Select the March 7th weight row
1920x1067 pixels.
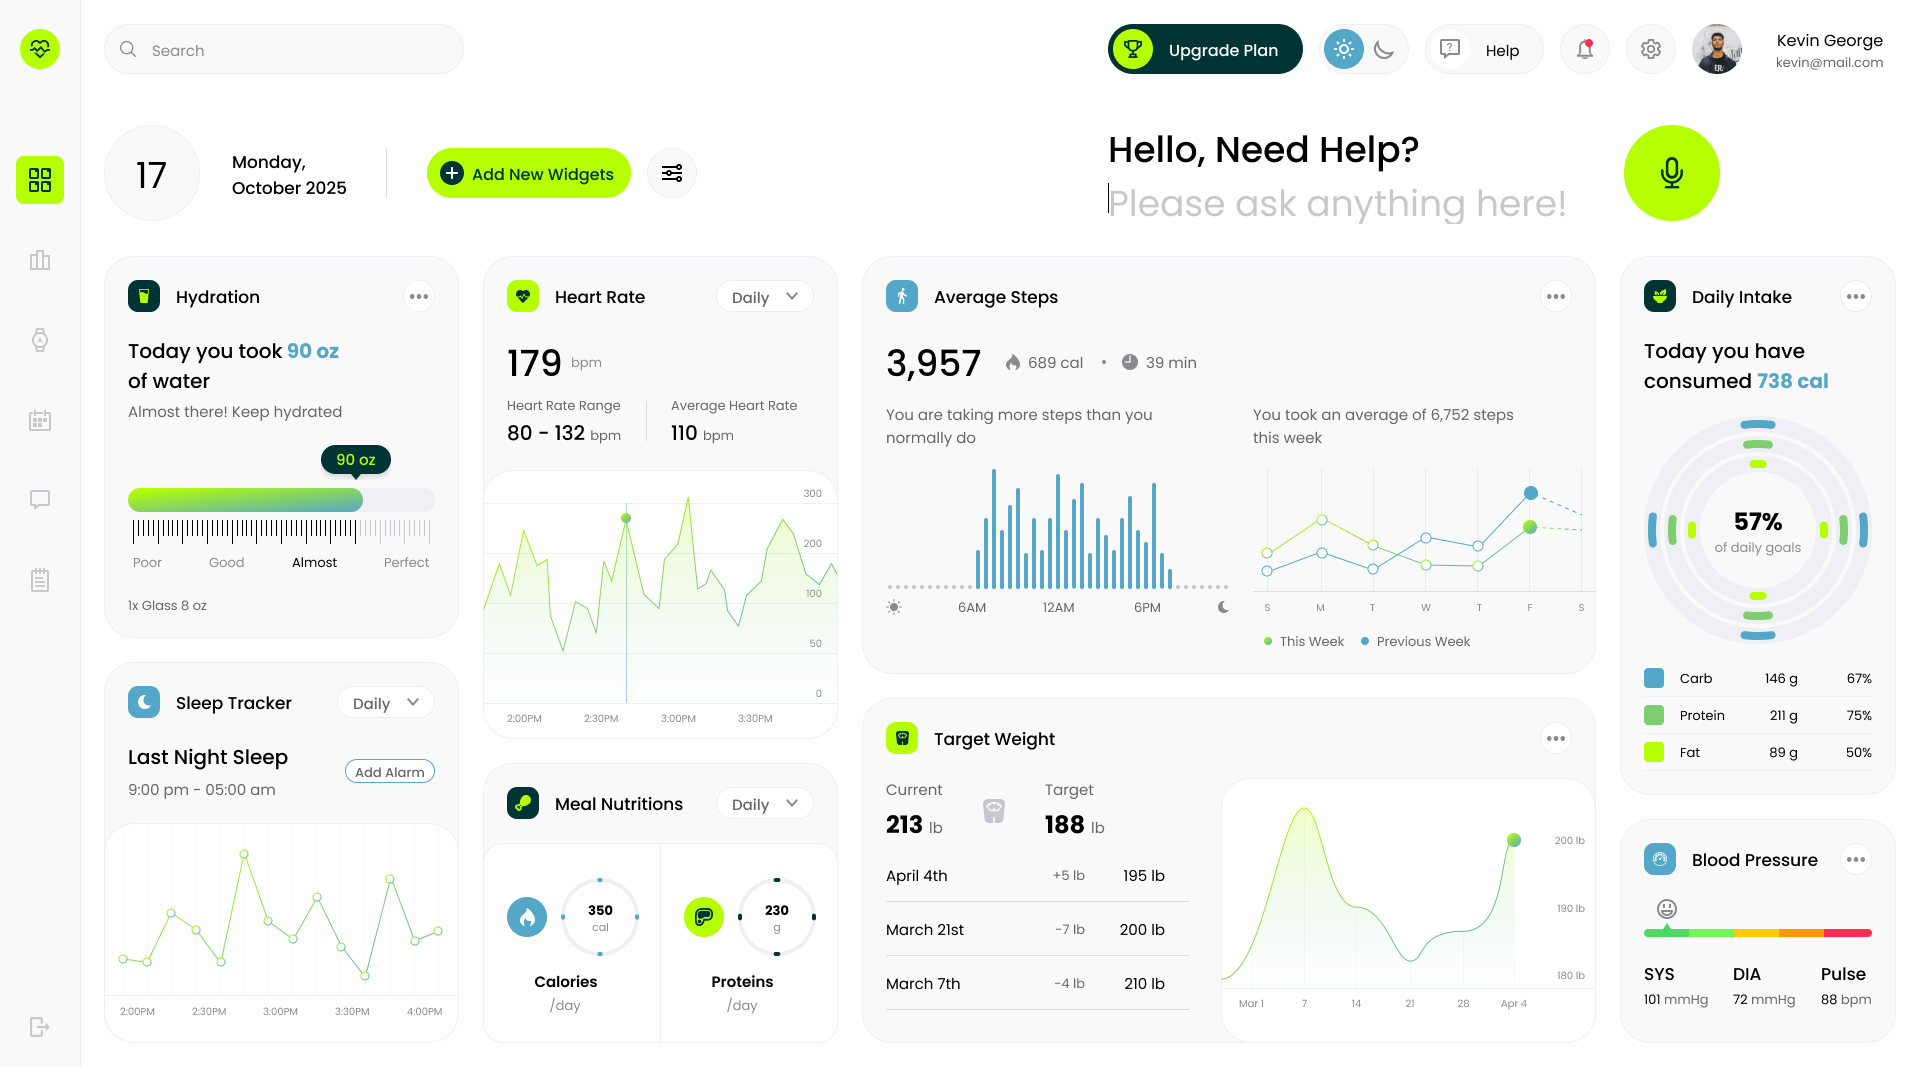[1037, 983]
